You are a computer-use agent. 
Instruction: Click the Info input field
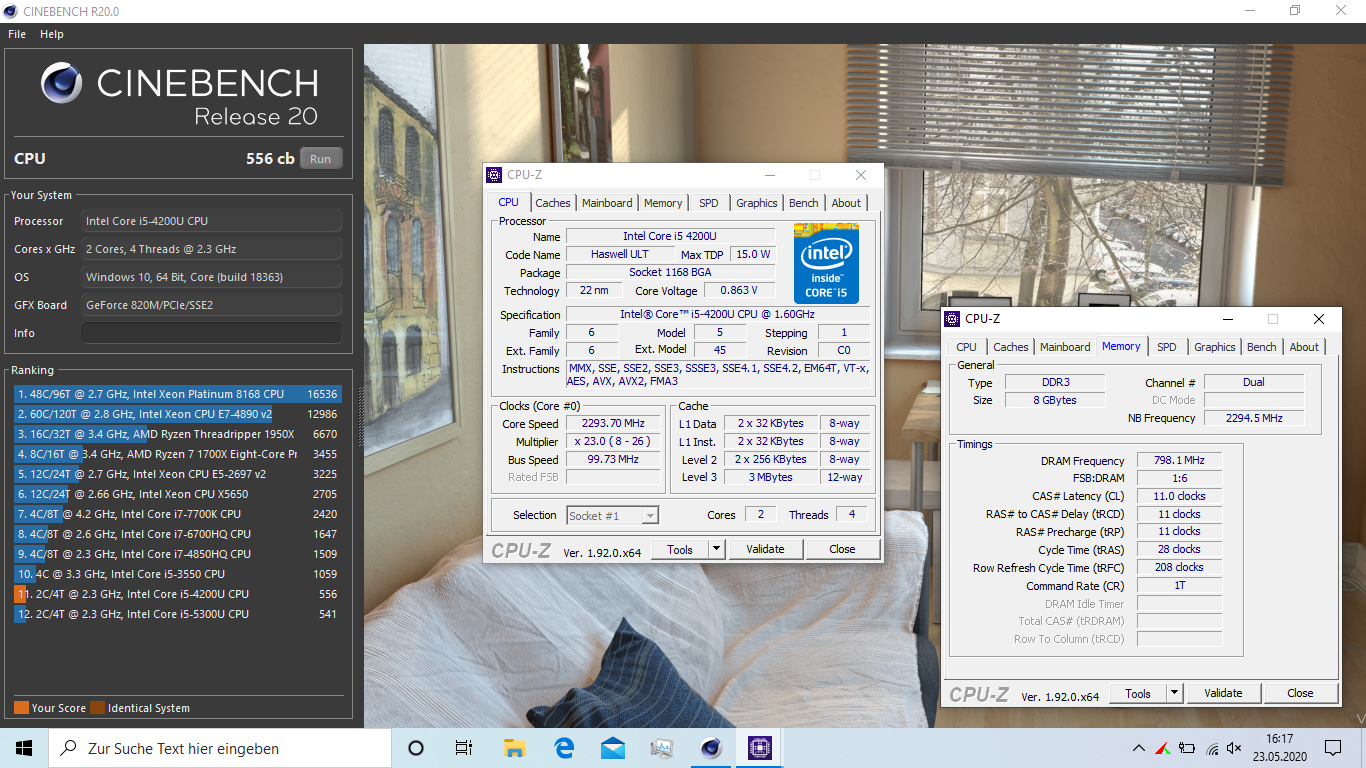pos(211,333)
